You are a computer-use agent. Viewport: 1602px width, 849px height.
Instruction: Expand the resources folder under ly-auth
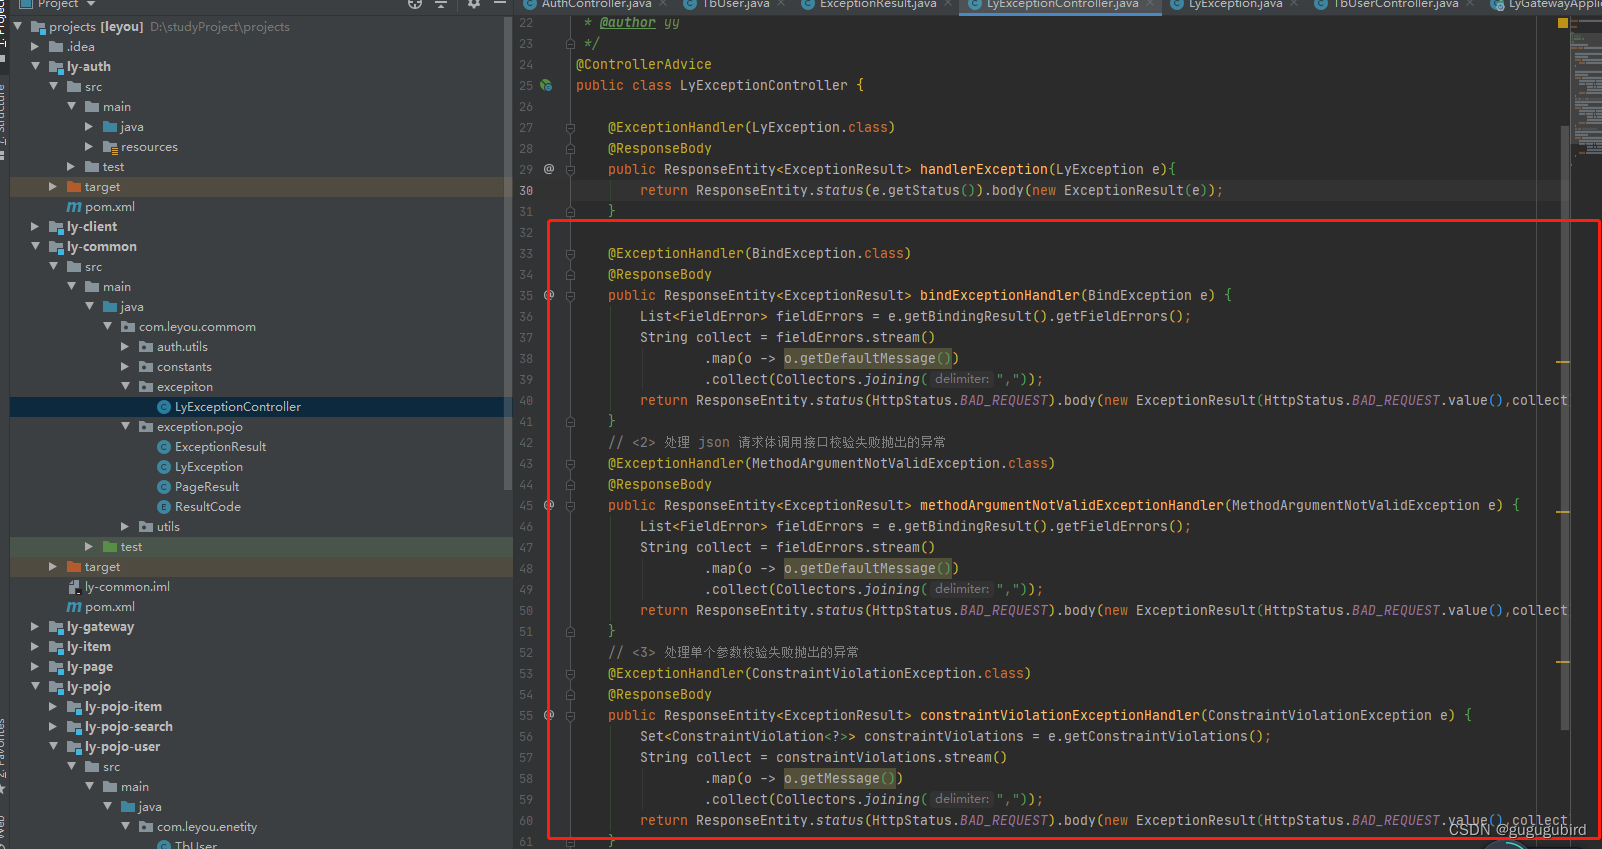[x=89, y=147]
